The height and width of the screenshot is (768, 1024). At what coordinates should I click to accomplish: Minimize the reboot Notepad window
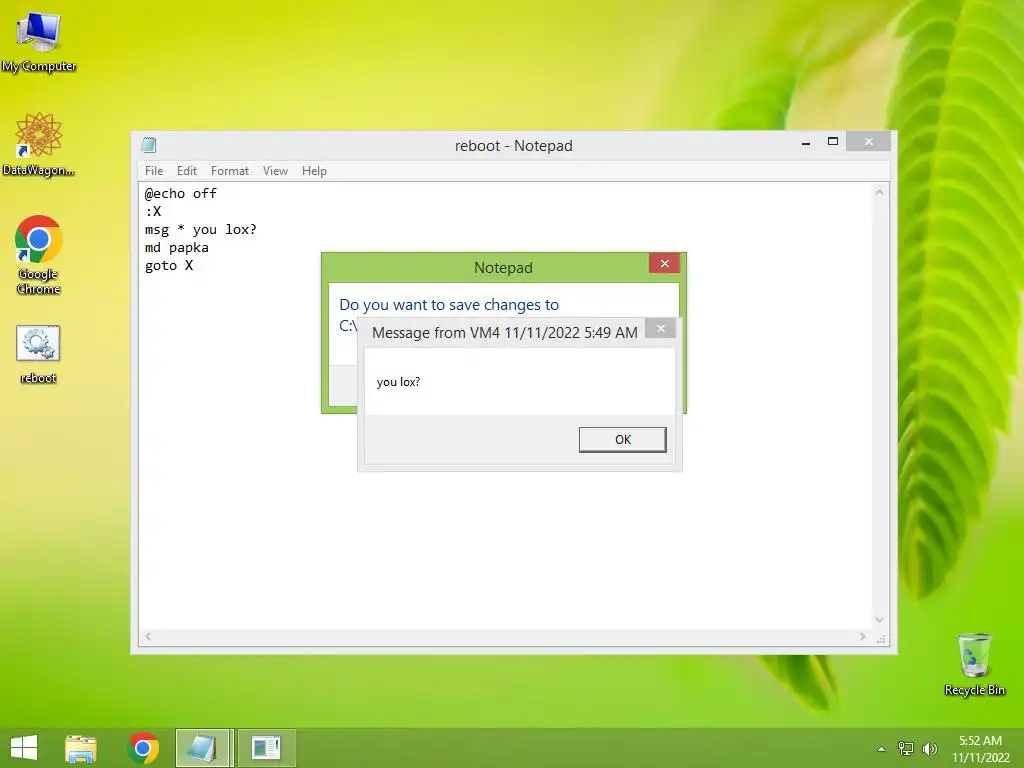tap(806, 142)
